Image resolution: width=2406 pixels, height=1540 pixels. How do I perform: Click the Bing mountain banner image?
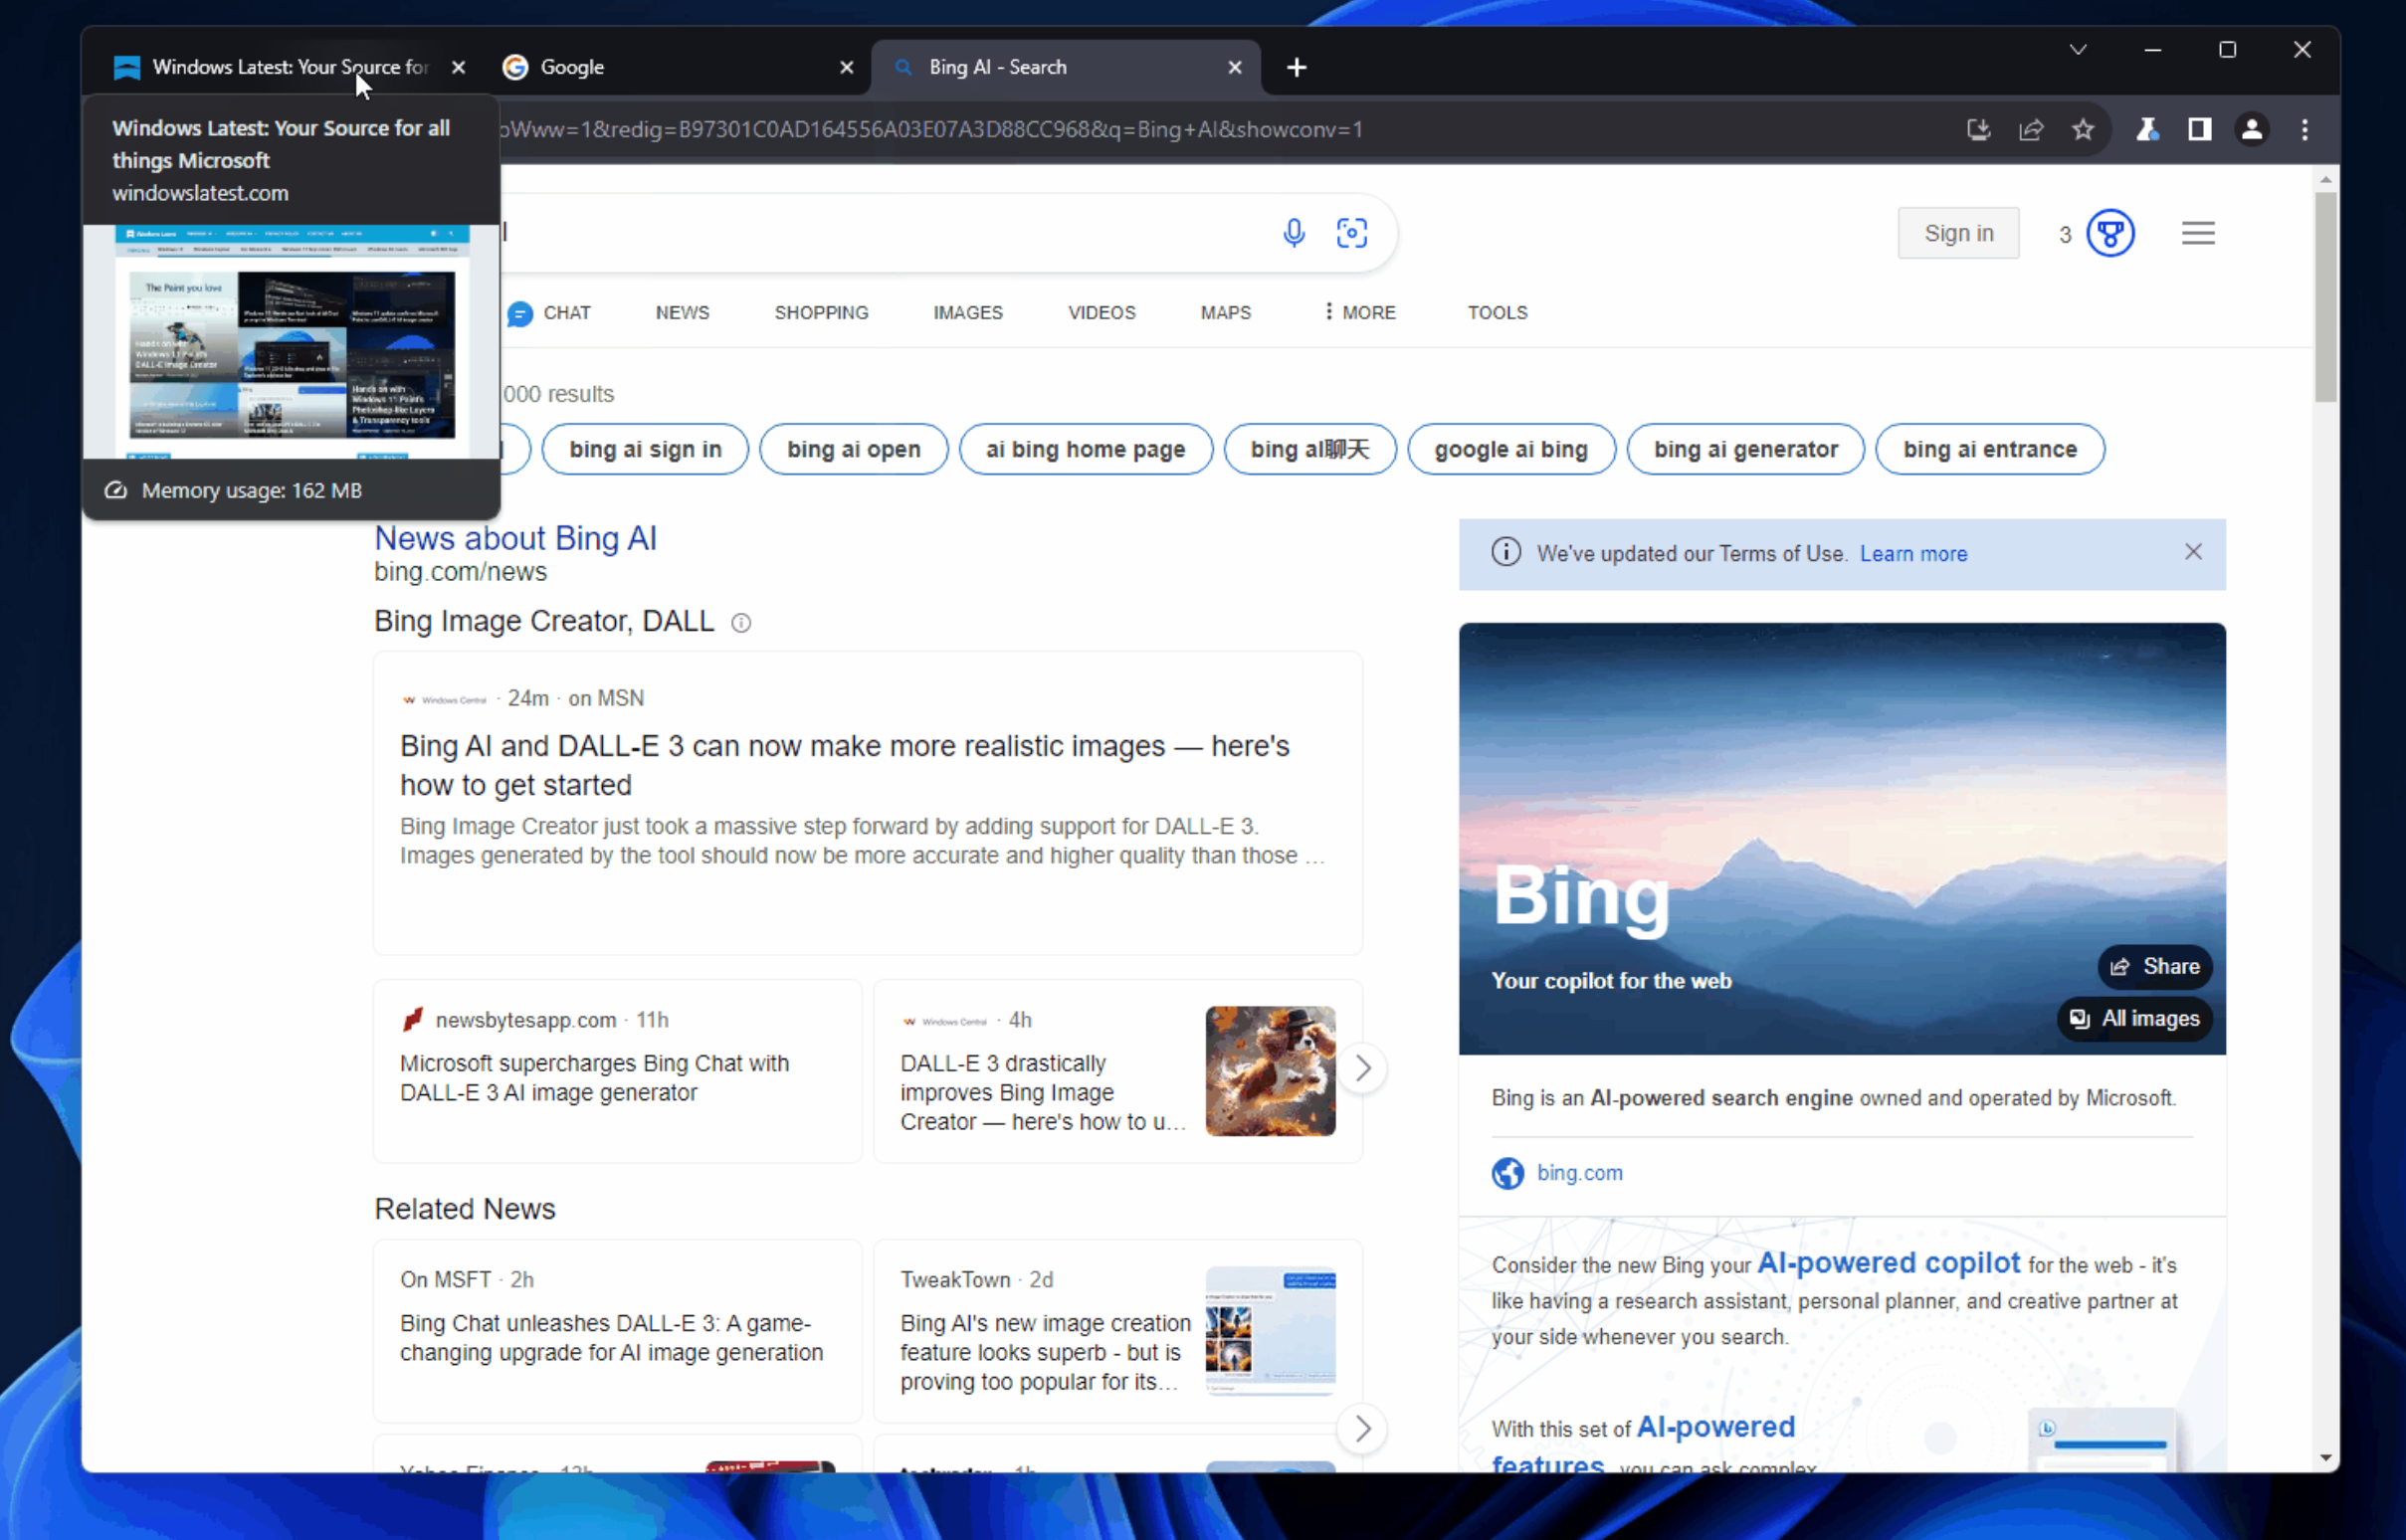coord(1841,839)
